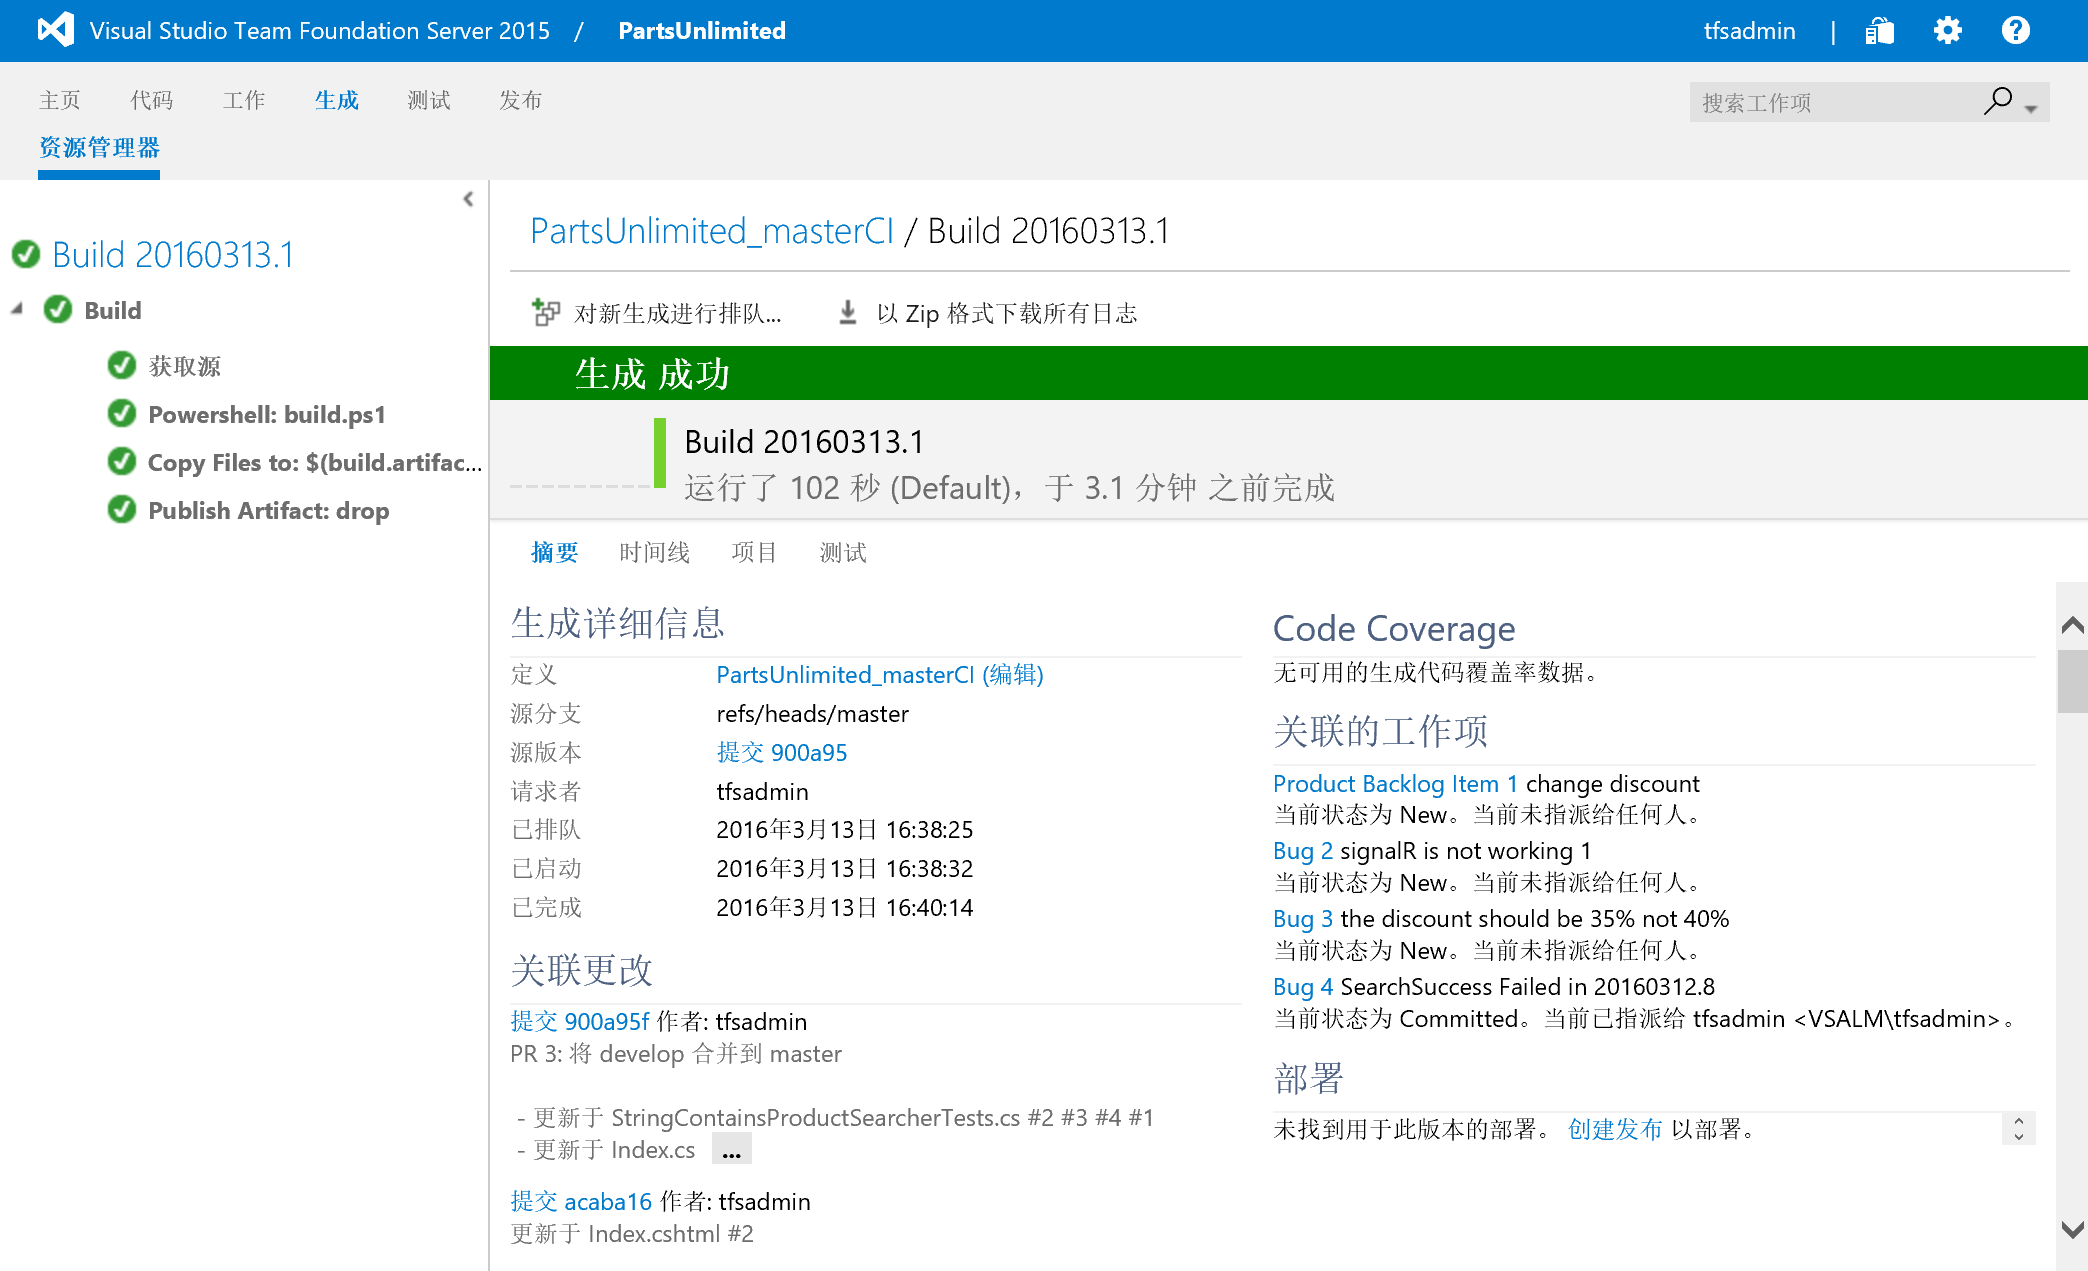Select the 获取源 step

184,367
